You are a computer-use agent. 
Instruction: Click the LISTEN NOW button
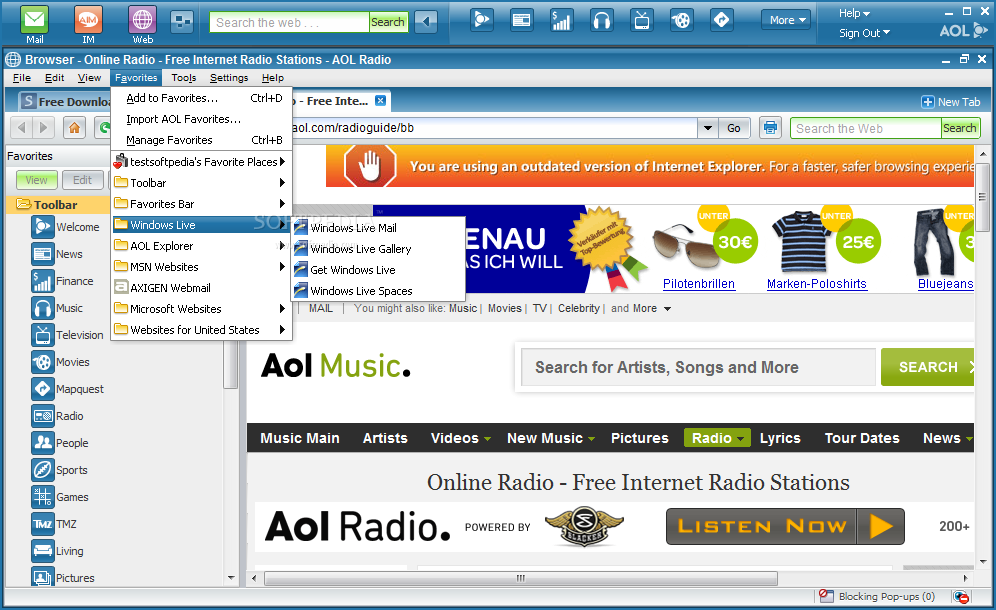[785, 526]
